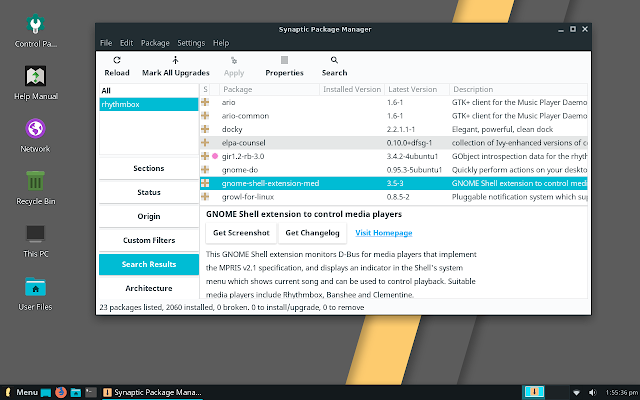Image resolution: width=640 pixels, height=400 pixels.
Task: Click the volume speaker tray icon
Action: pyautogui.click(x=592, y=393)
